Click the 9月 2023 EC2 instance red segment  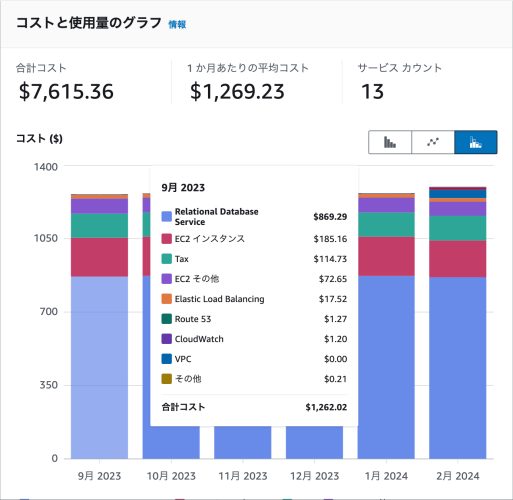(x=99, y=257)
